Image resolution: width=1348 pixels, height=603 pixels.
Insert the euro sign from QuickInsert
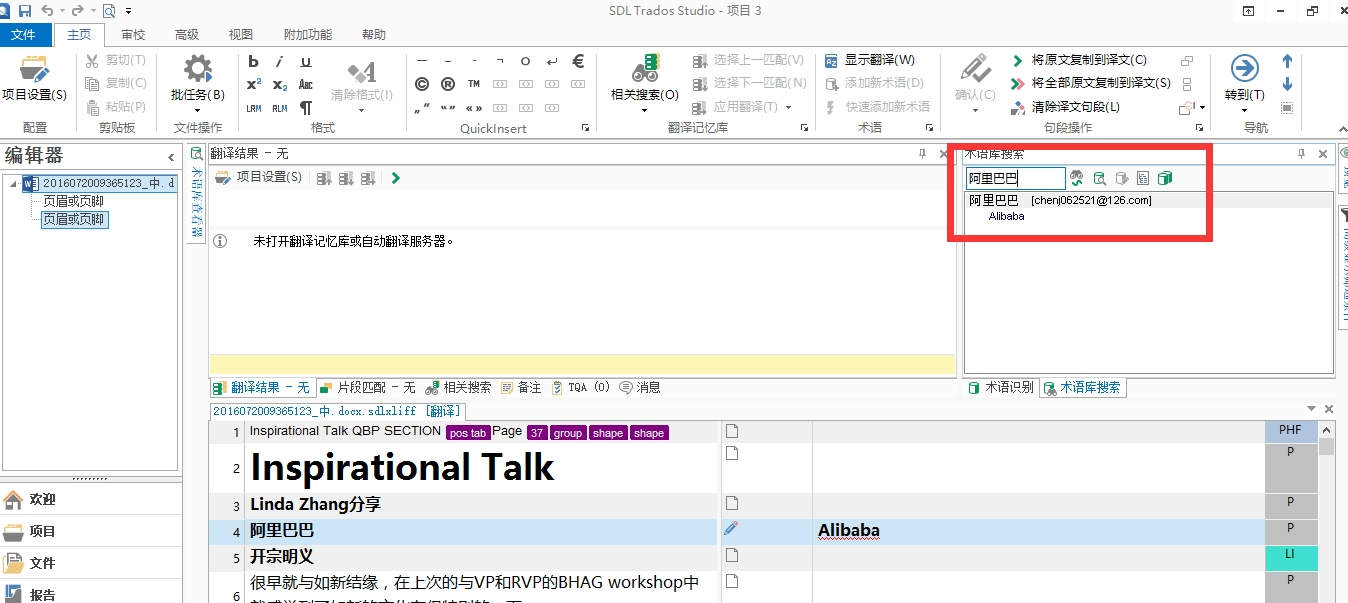coord(578,61)
